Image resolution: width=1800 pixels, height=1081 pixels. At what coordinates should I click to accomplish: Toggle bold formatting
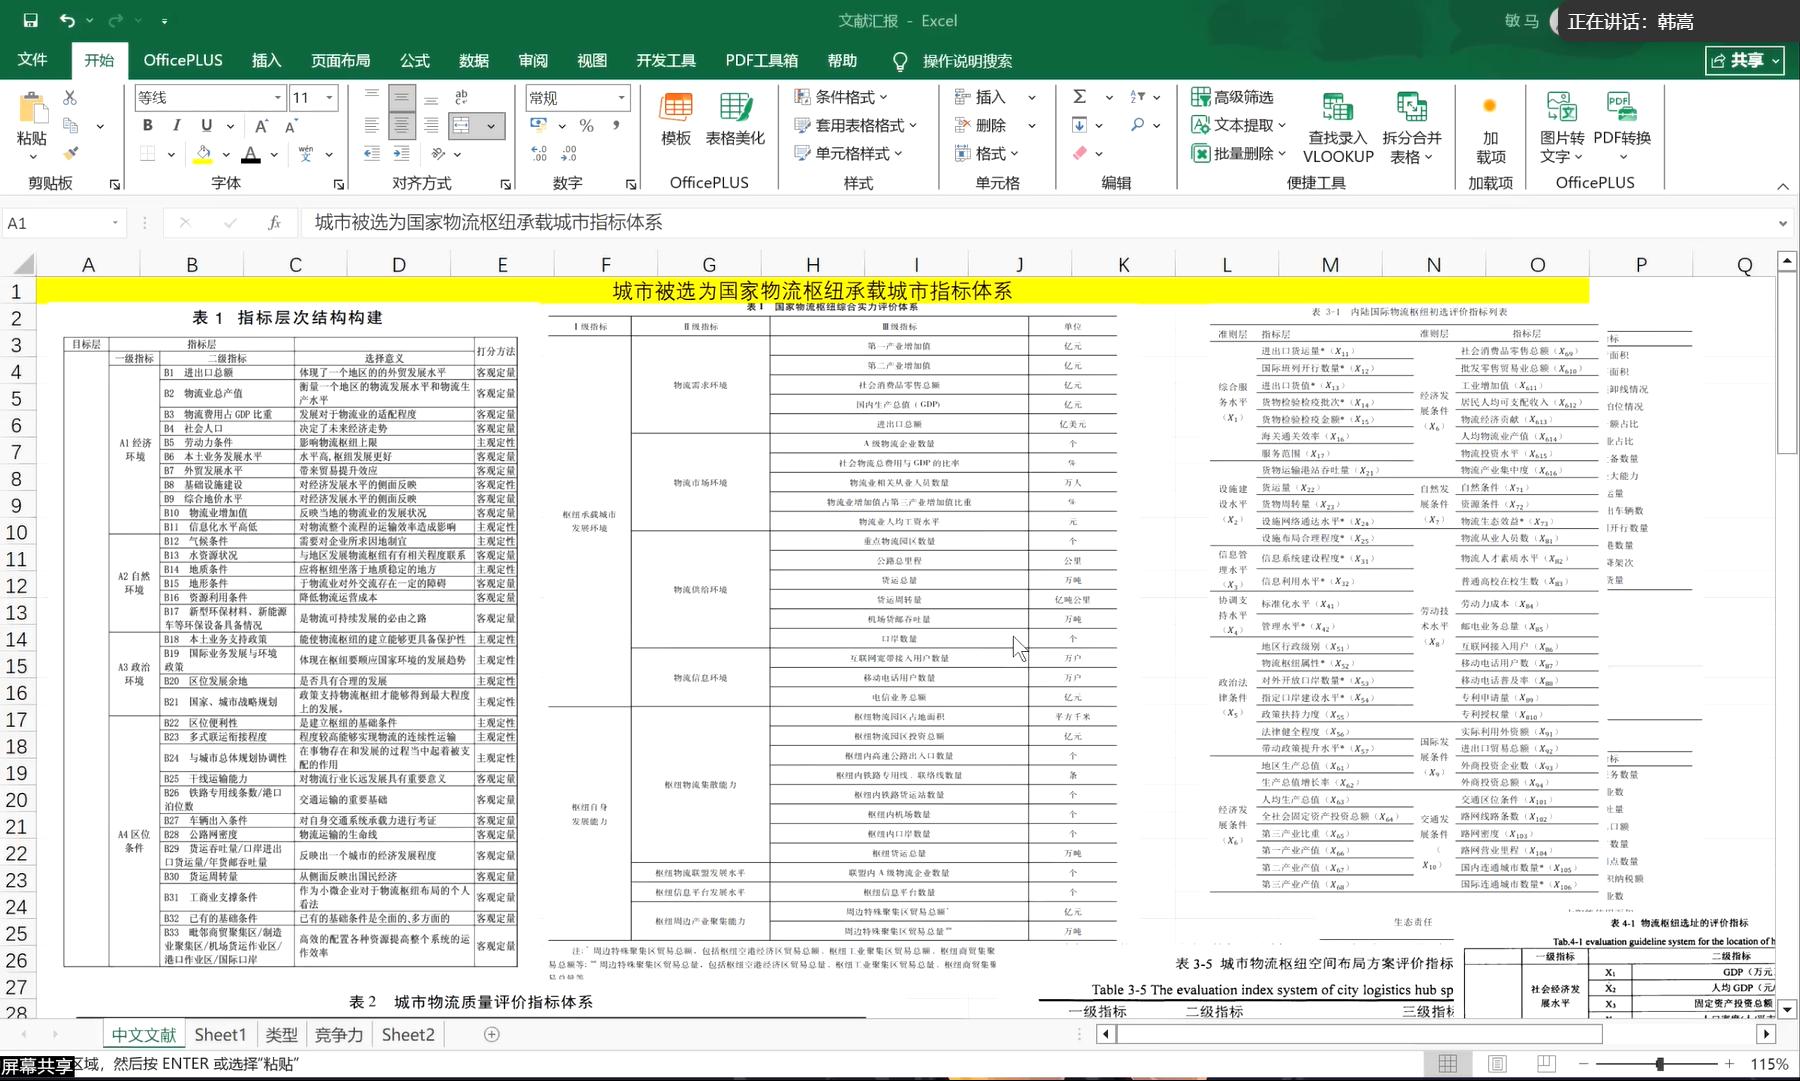(148, 125)
